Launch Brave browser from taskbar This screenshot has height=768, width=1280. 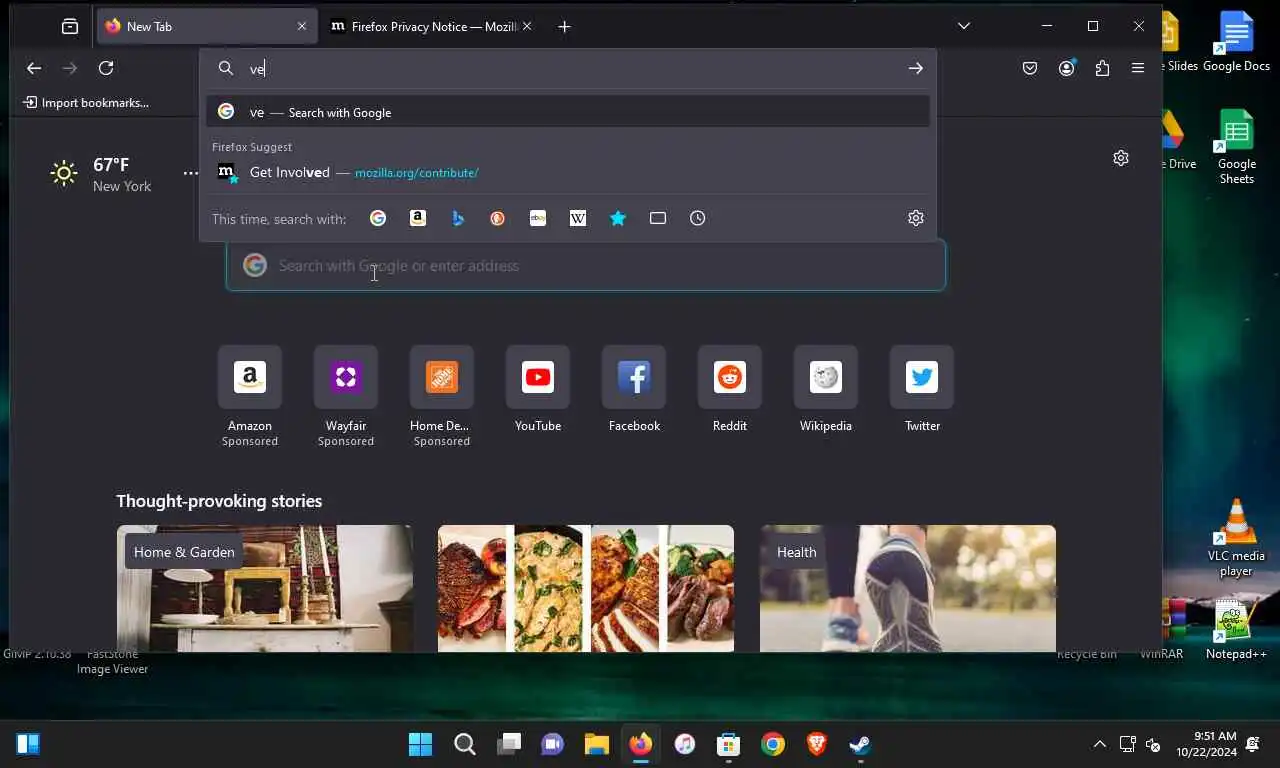coord(816,744)
